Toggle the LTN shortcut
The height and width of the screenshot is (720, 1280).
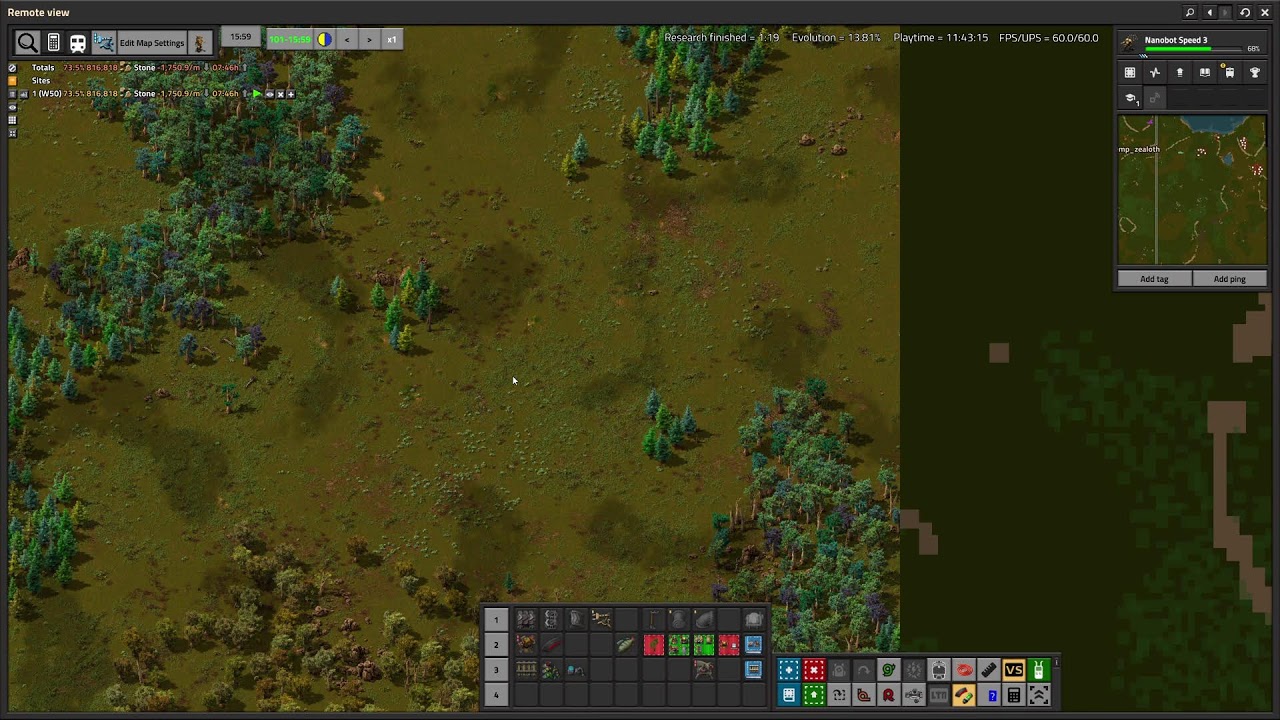[x=939, y=695]
